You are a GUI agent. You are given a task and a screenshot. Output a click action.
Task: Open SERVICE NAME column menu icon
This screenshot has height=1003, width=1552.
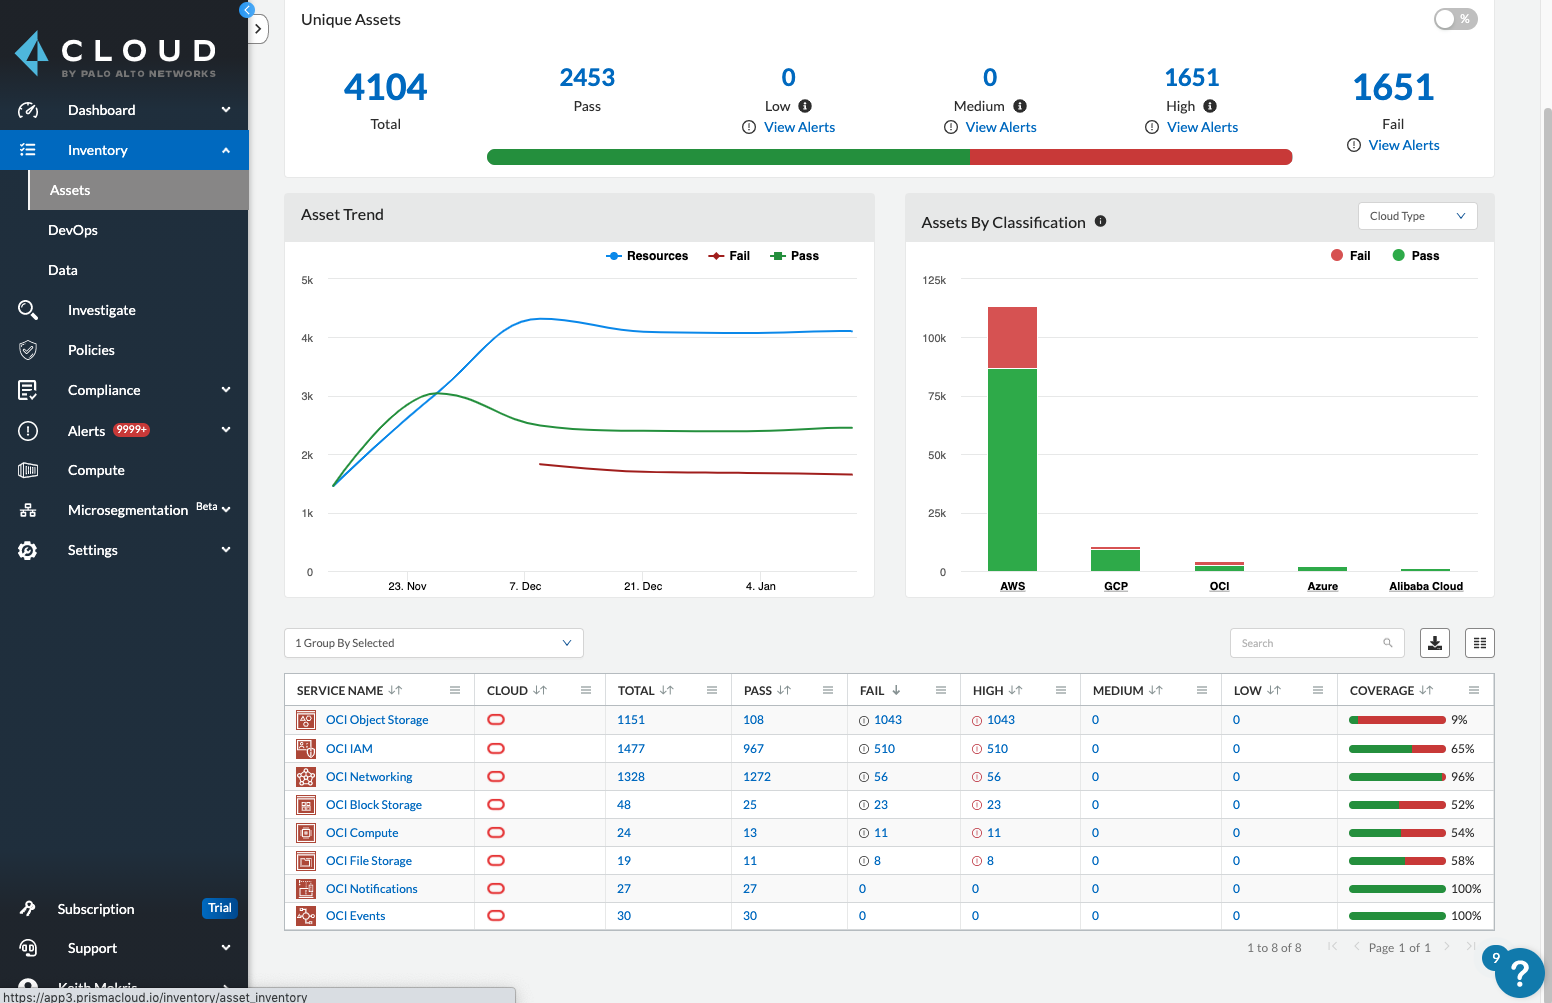click(455, 690)
